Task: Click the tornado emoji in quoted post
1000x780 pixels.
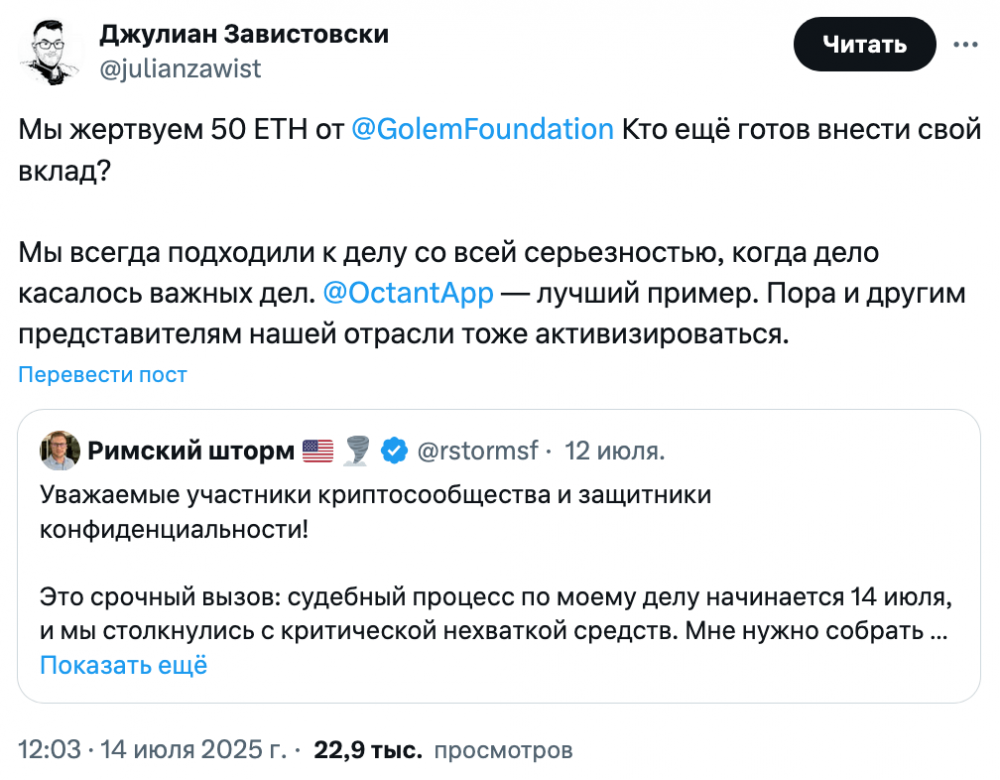Action: click(x=357, y=452)
